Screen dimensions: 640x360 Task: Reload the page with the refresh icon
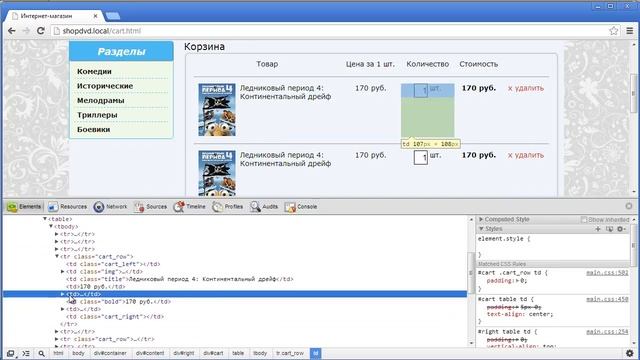[x=40, y=31]
